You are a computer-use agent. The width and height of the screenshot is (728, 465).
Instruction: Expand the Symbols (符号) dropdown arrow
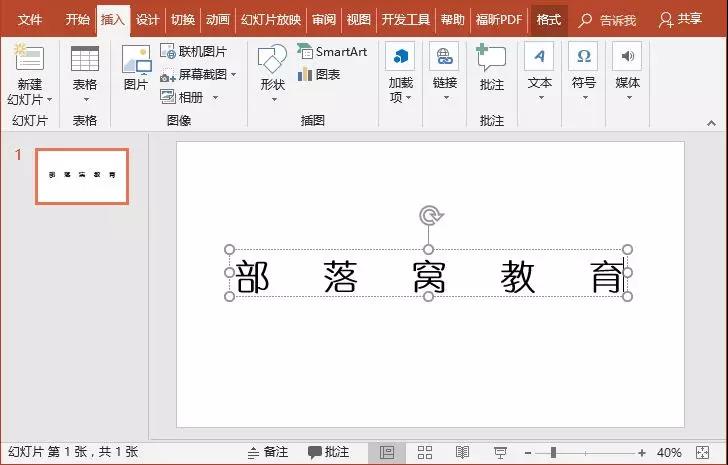(x=585, y=98)
